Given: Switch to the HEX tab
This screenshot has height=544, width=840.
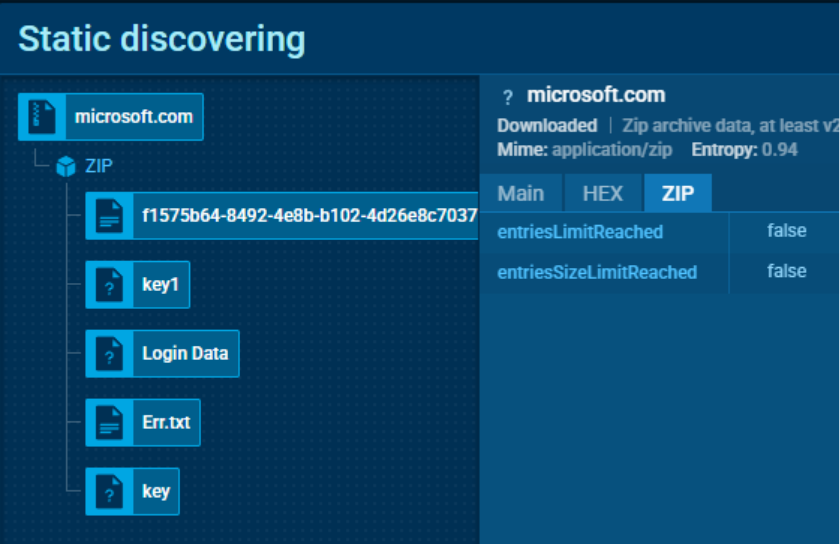Looking at the screenshot, I should (x=603, y=193).
